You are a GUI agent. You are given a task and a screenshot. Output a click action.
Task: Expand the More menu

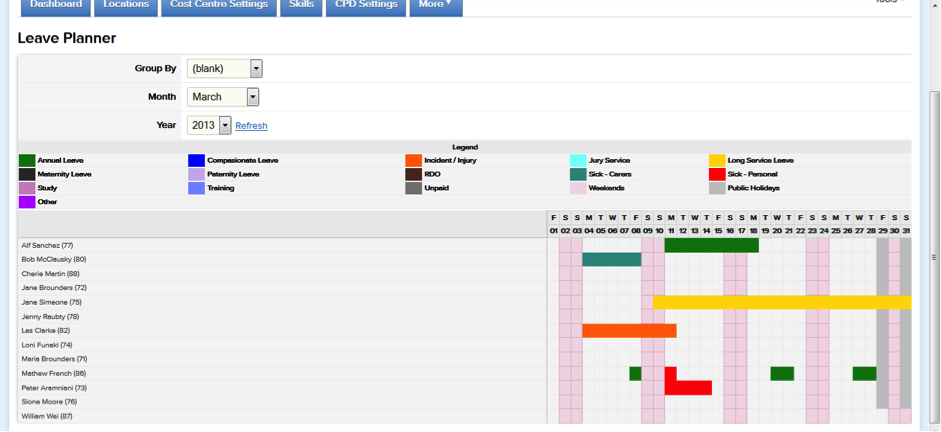point(436,6)
